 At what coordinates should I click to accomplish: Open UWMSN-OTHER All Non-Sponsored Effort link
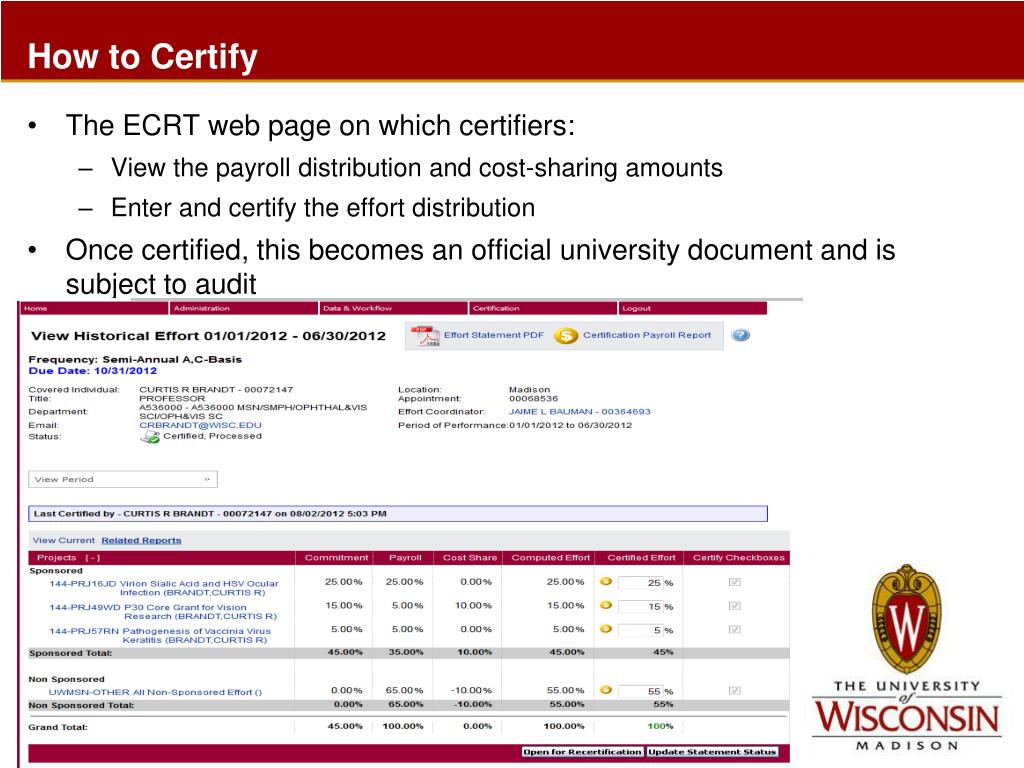pyautogui.click(x=155, y=692)
